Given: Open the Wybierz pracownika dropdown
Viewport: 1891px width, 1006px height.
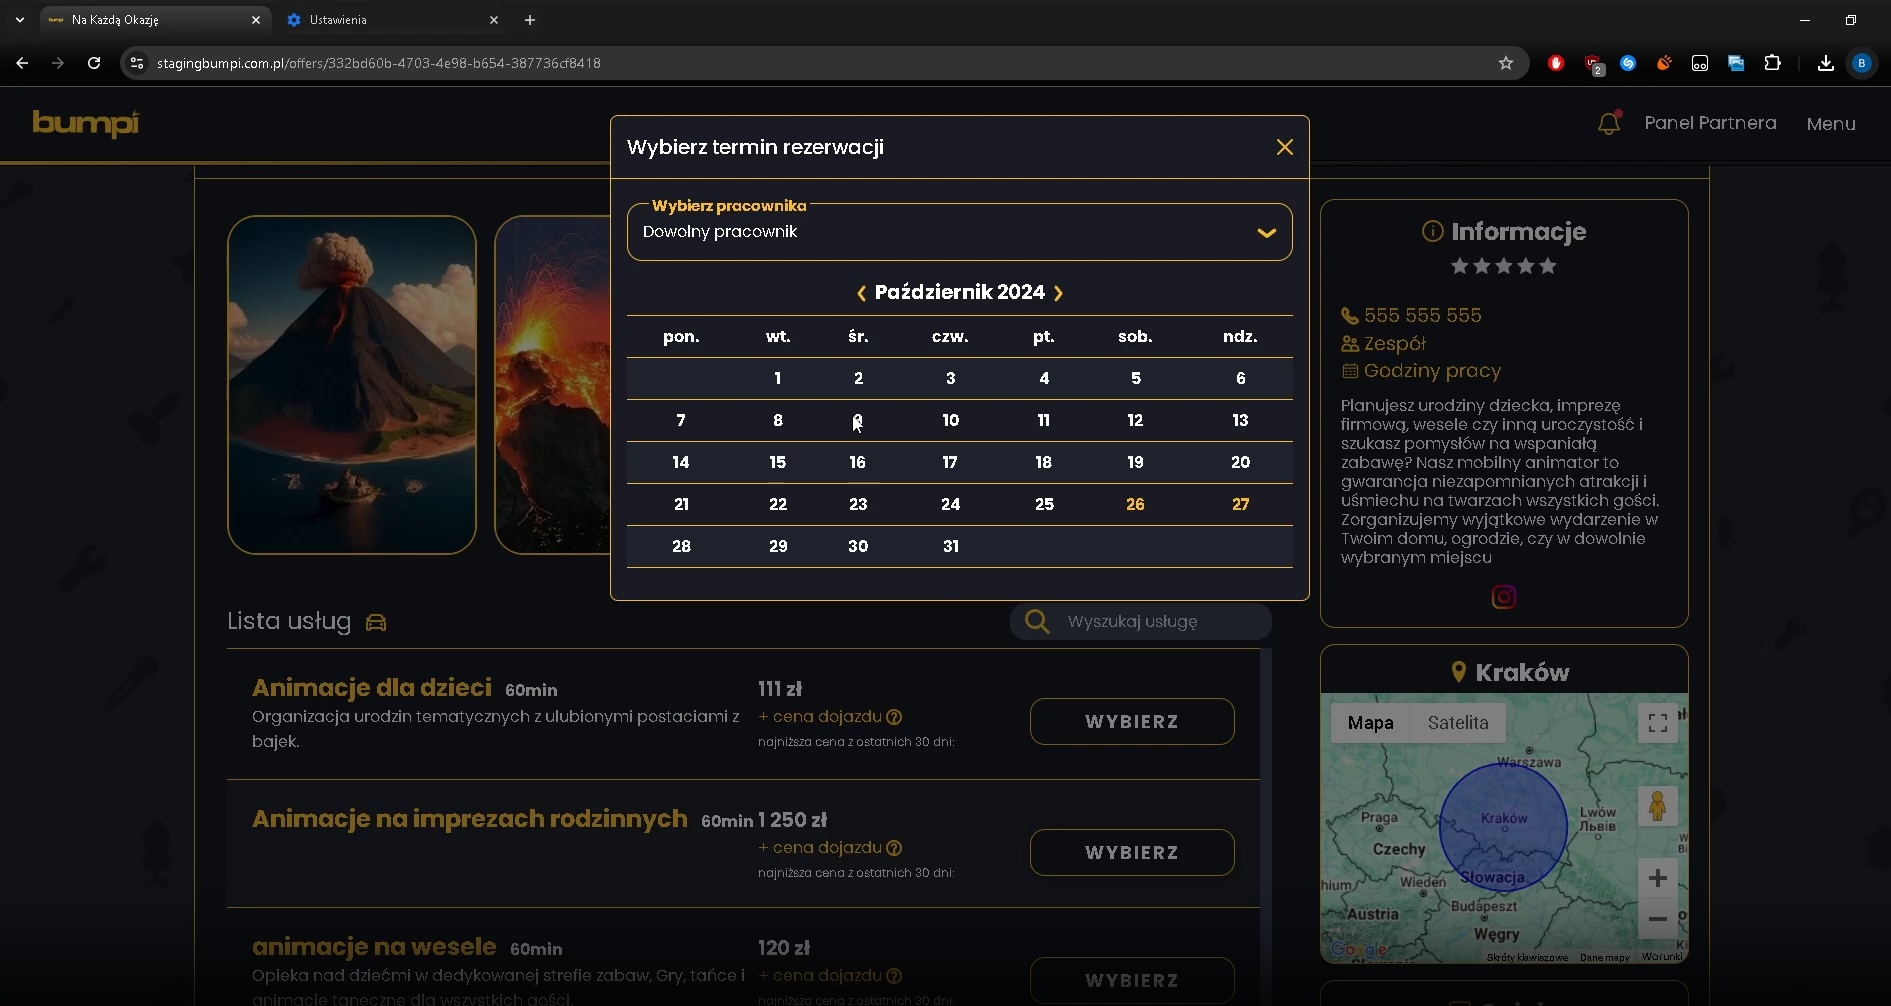Looking at the screenshot, I should [959, 232].
